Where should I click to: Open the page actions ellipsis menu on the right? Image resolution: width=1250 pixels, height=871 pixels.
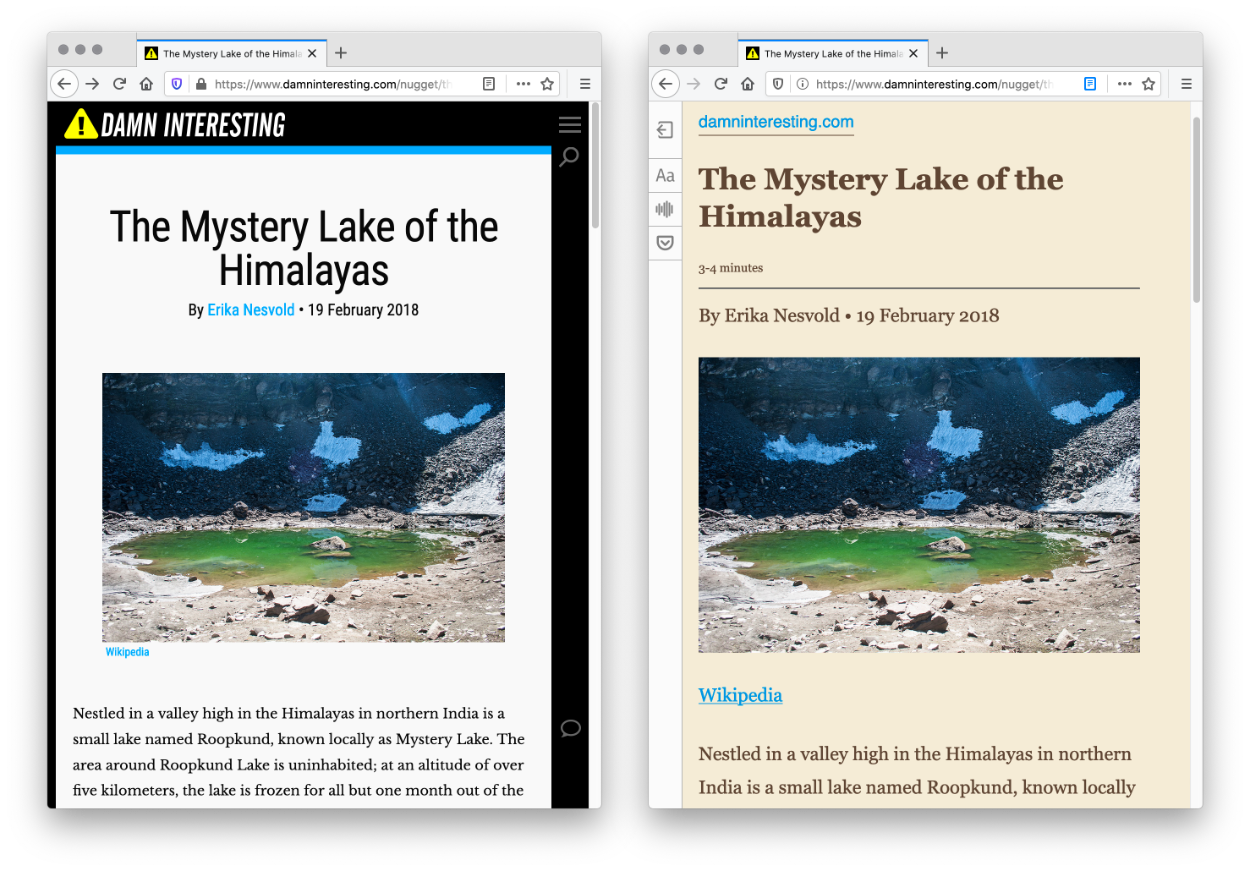(1123, 84)
